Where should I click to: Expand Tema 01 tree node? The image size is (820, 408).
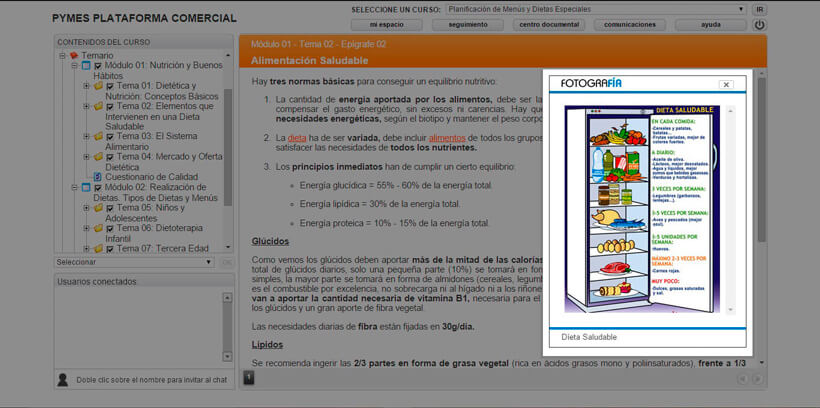point(86,86)
